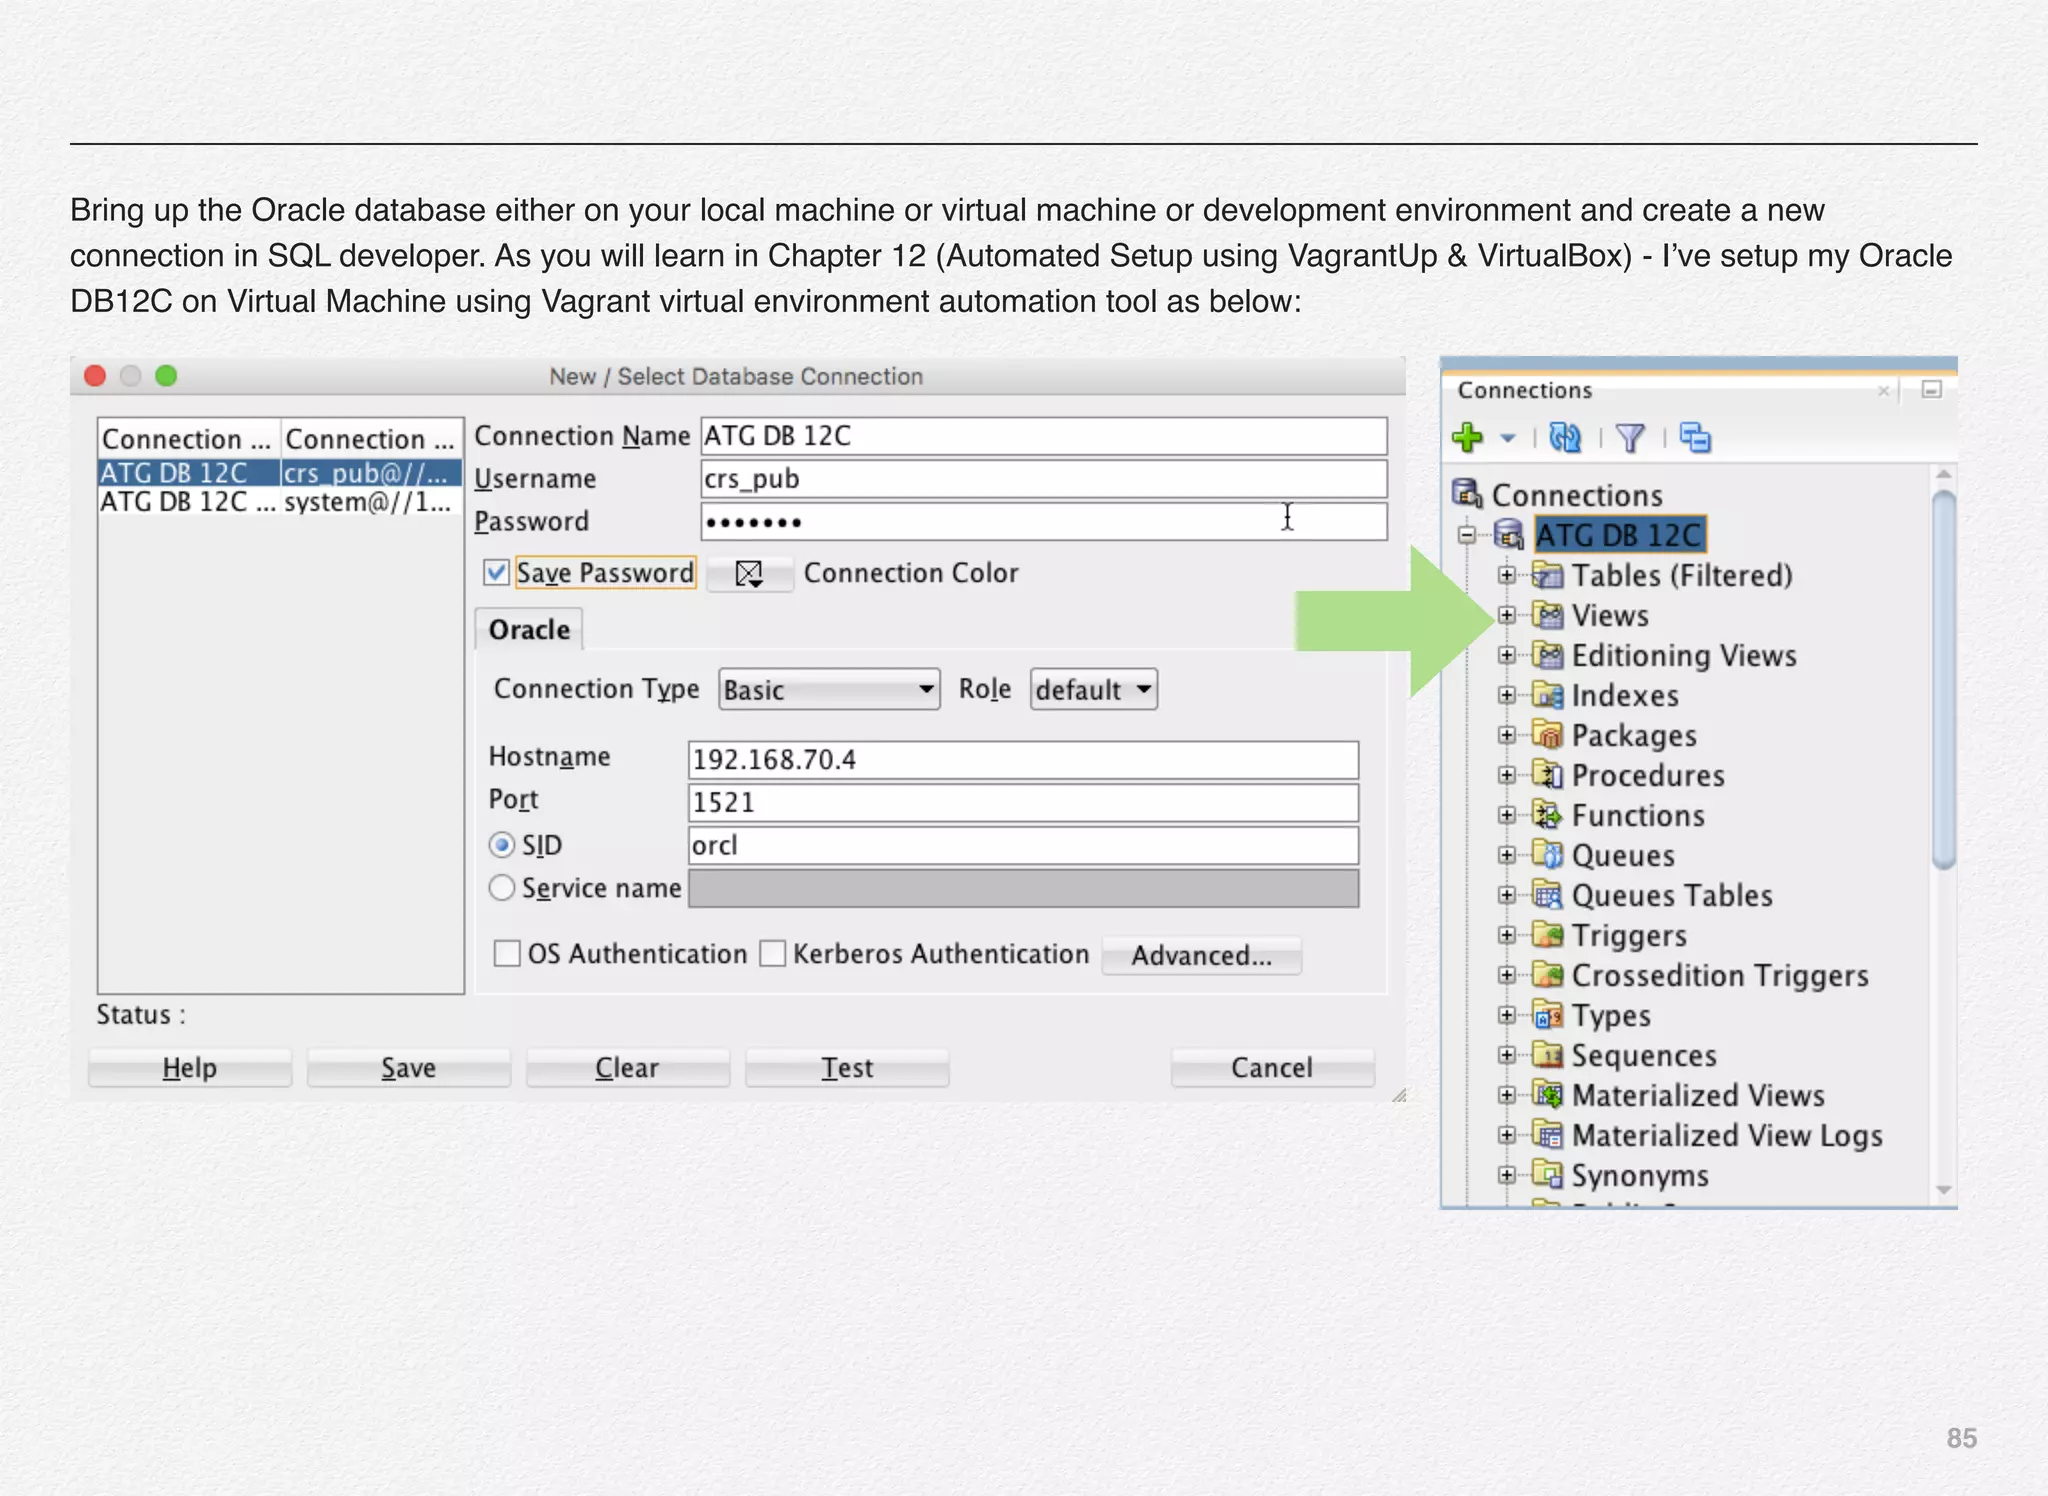Expand the Triggers tree node
Viewport: 2048px width, 1496px height.
[1506, 935]
